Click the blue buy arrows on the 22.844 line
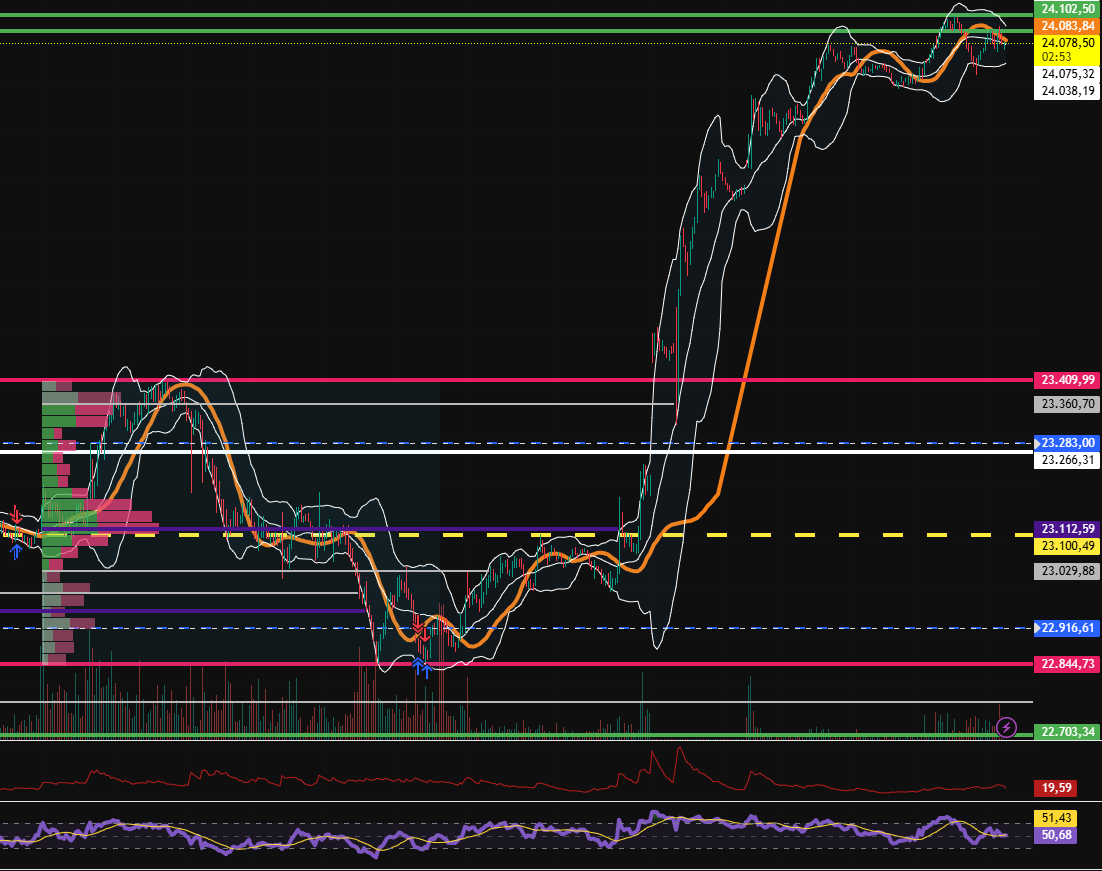Image resolution: width=1102 pixels, height=871 pixels. click(421, 664)
